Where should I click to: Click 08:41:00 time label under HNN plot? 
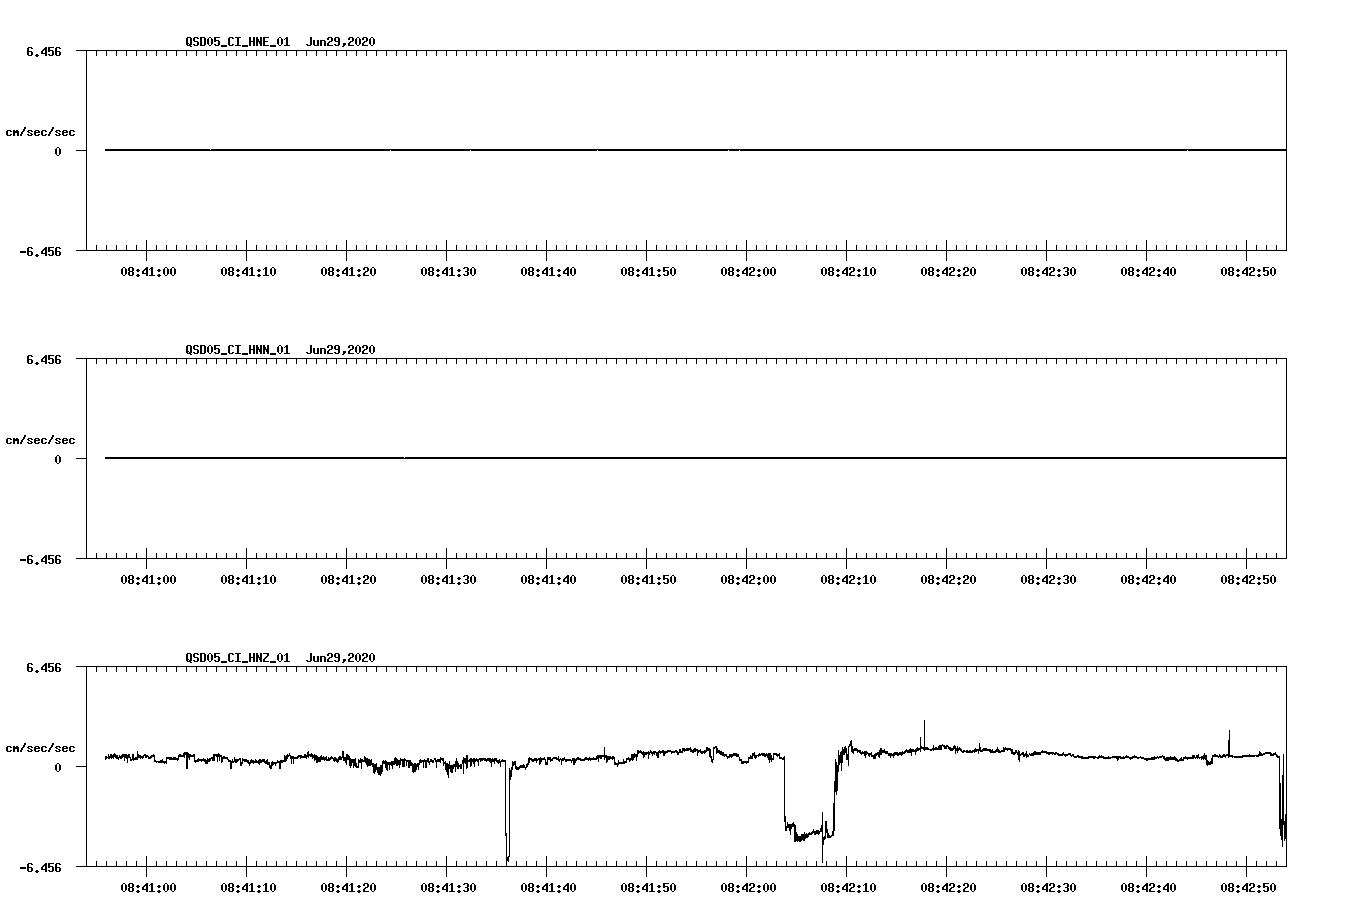pos(148,580)
